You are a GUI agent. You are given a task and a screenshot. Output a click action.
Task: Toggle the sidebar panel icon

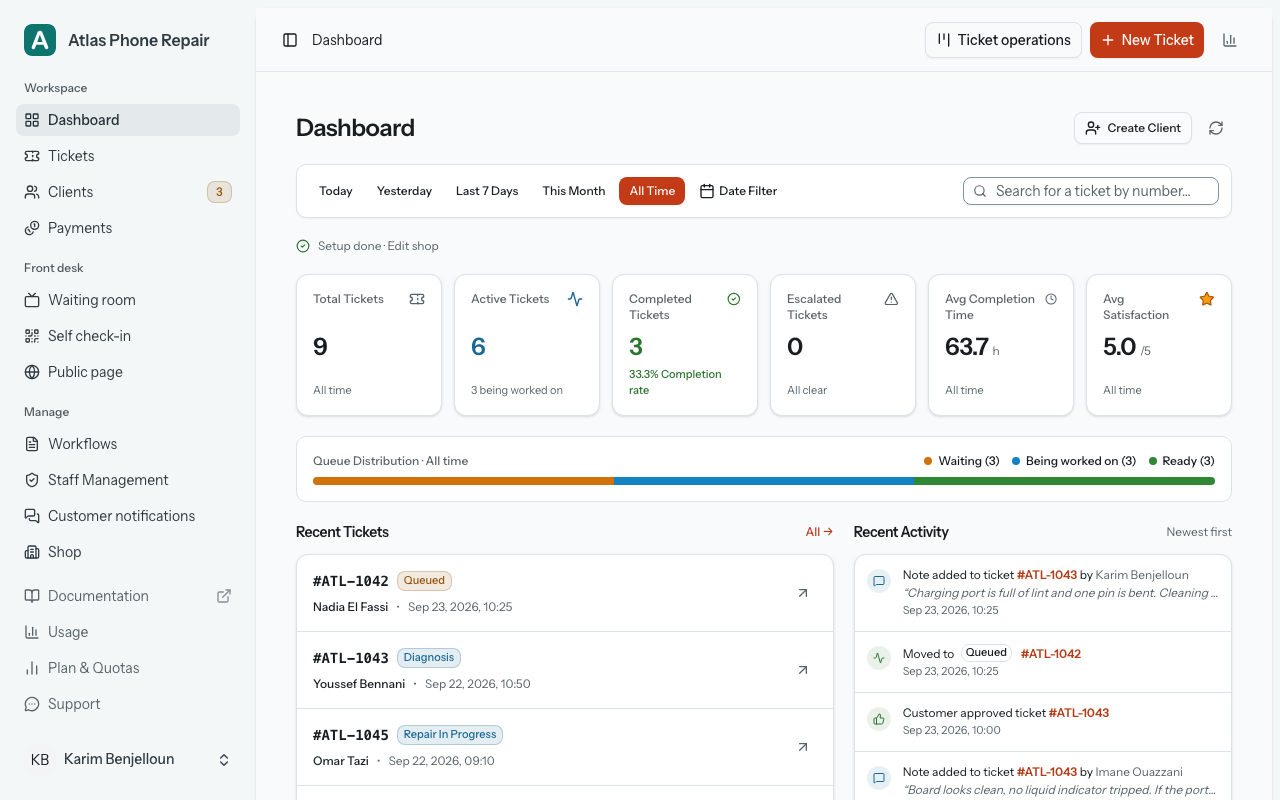point(290,40)
